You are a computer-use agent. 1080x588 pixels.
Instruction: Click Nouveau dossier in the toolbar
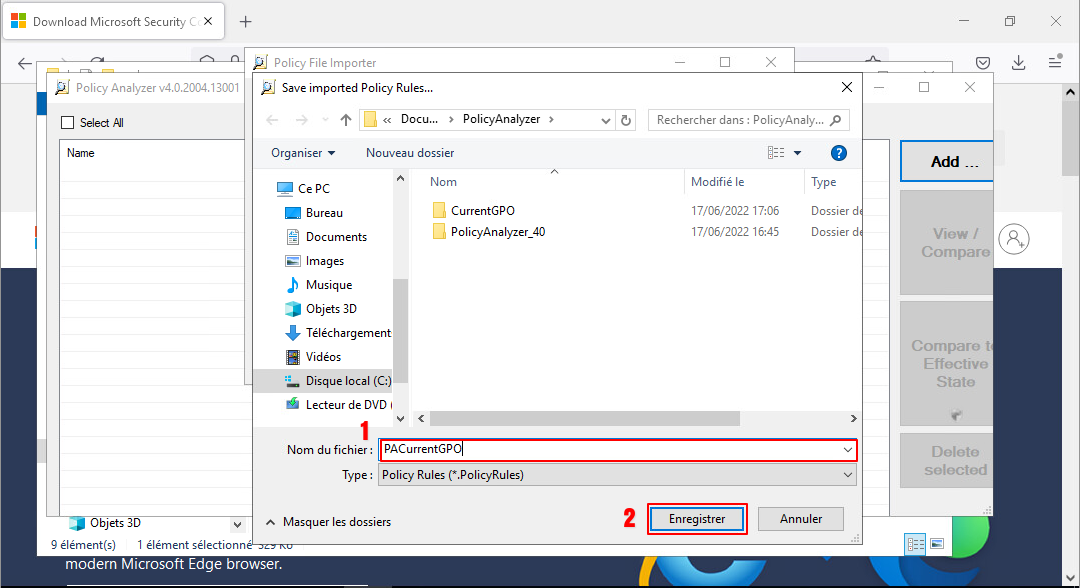(x=410, y=153)
